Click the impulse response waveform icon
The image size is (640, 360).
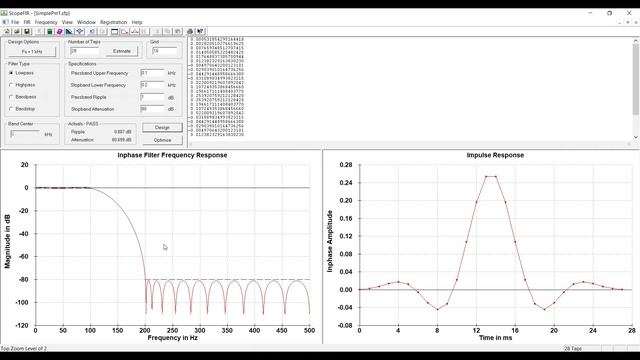point(135,31)
